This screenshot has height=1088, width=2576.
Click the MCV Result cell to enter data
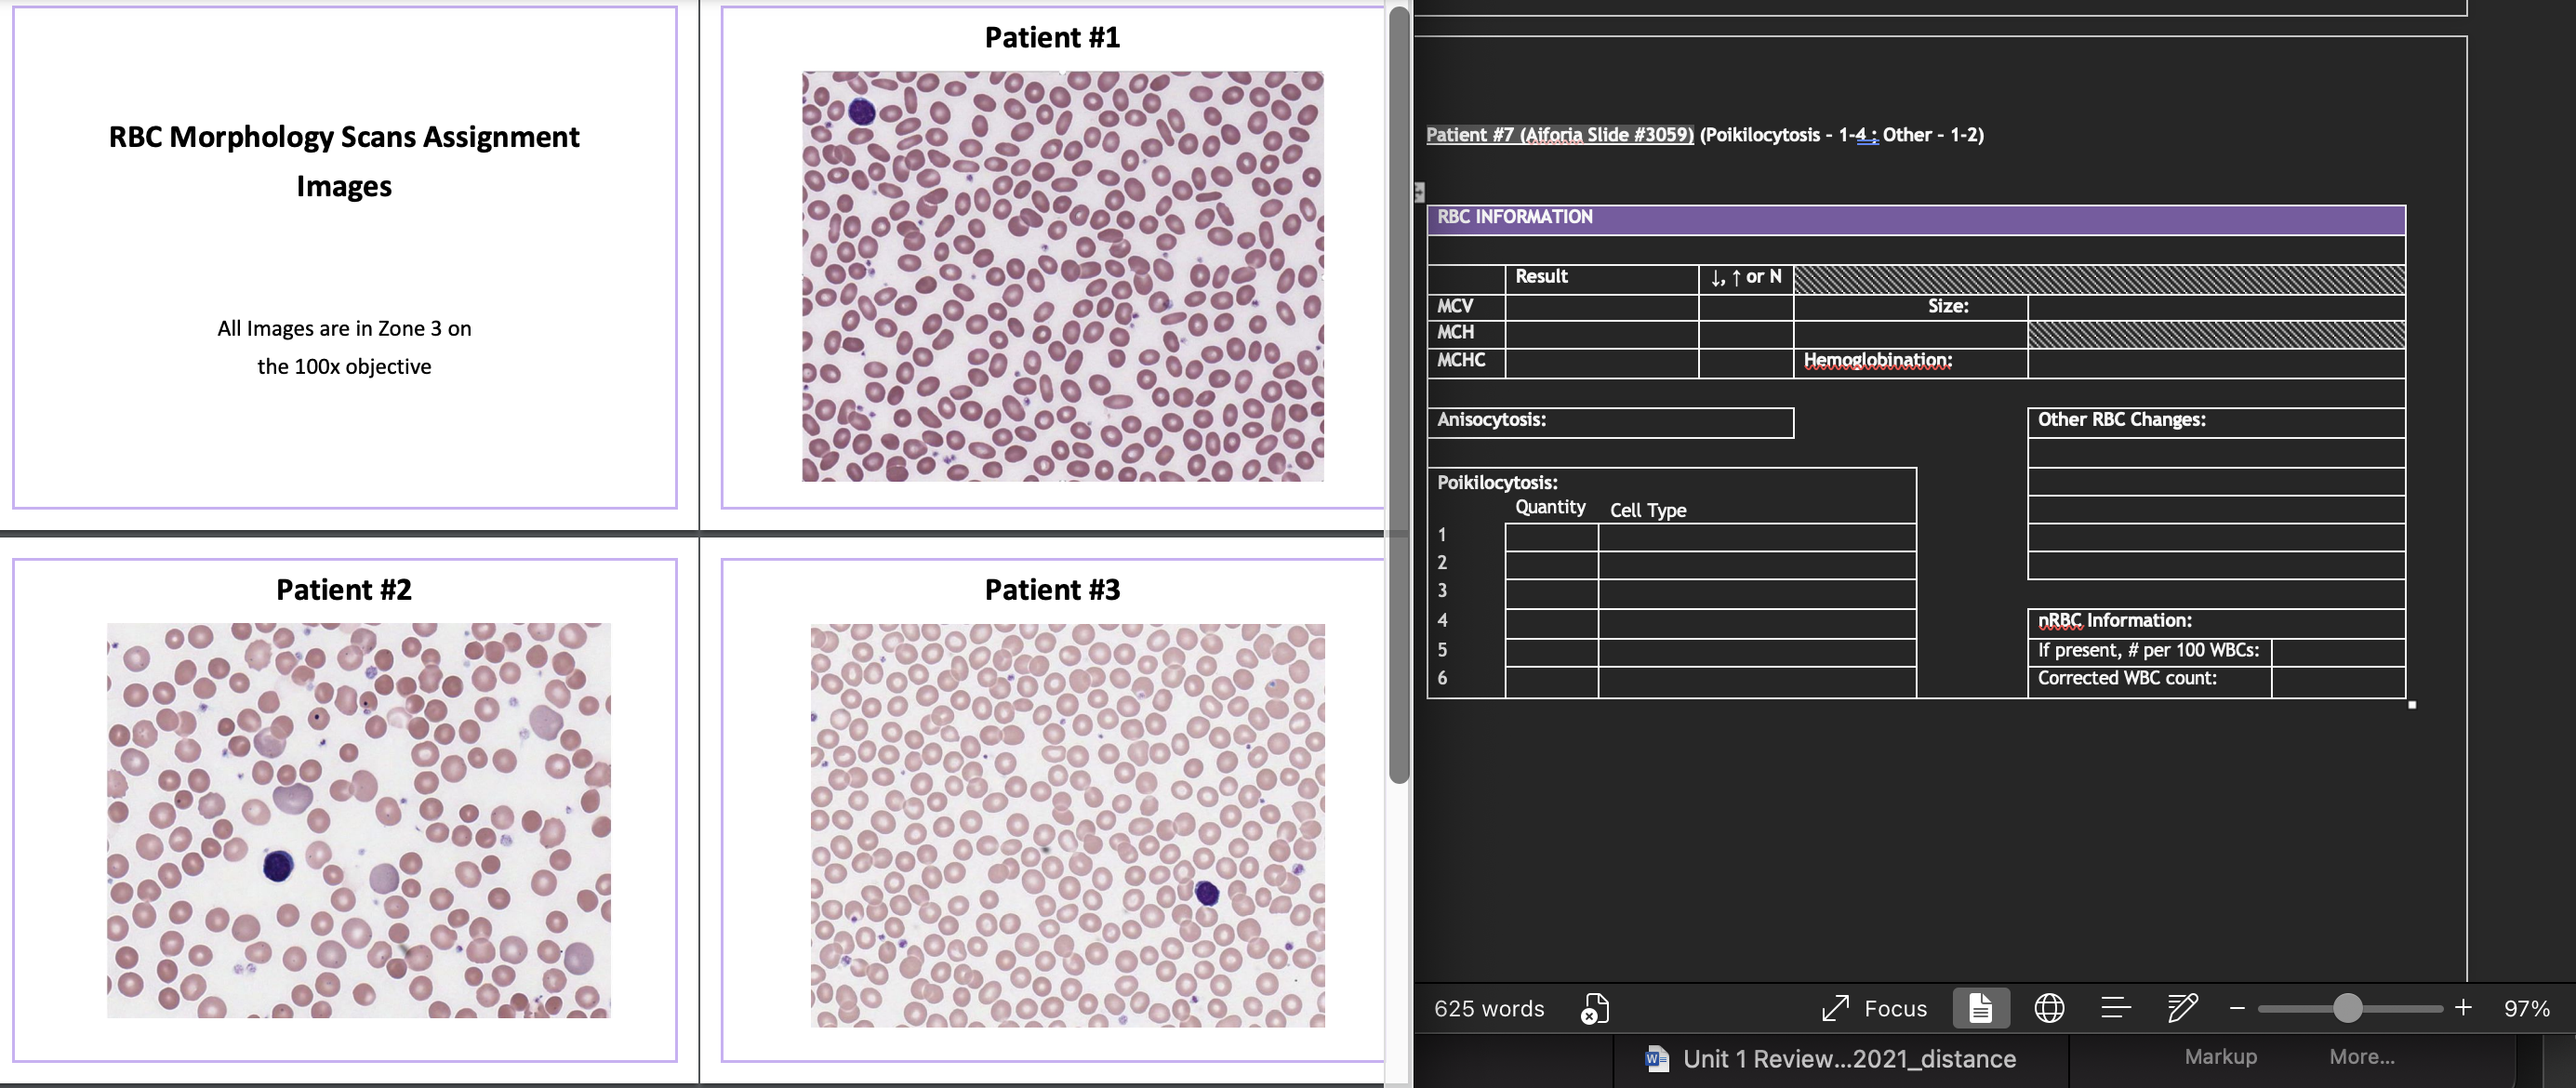coord(1600,306)
